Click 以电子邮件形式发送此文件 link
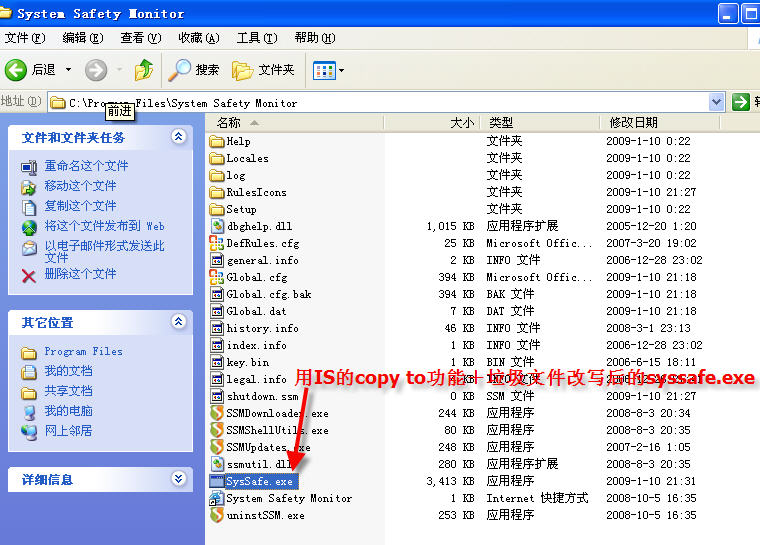 pos(105,252)
